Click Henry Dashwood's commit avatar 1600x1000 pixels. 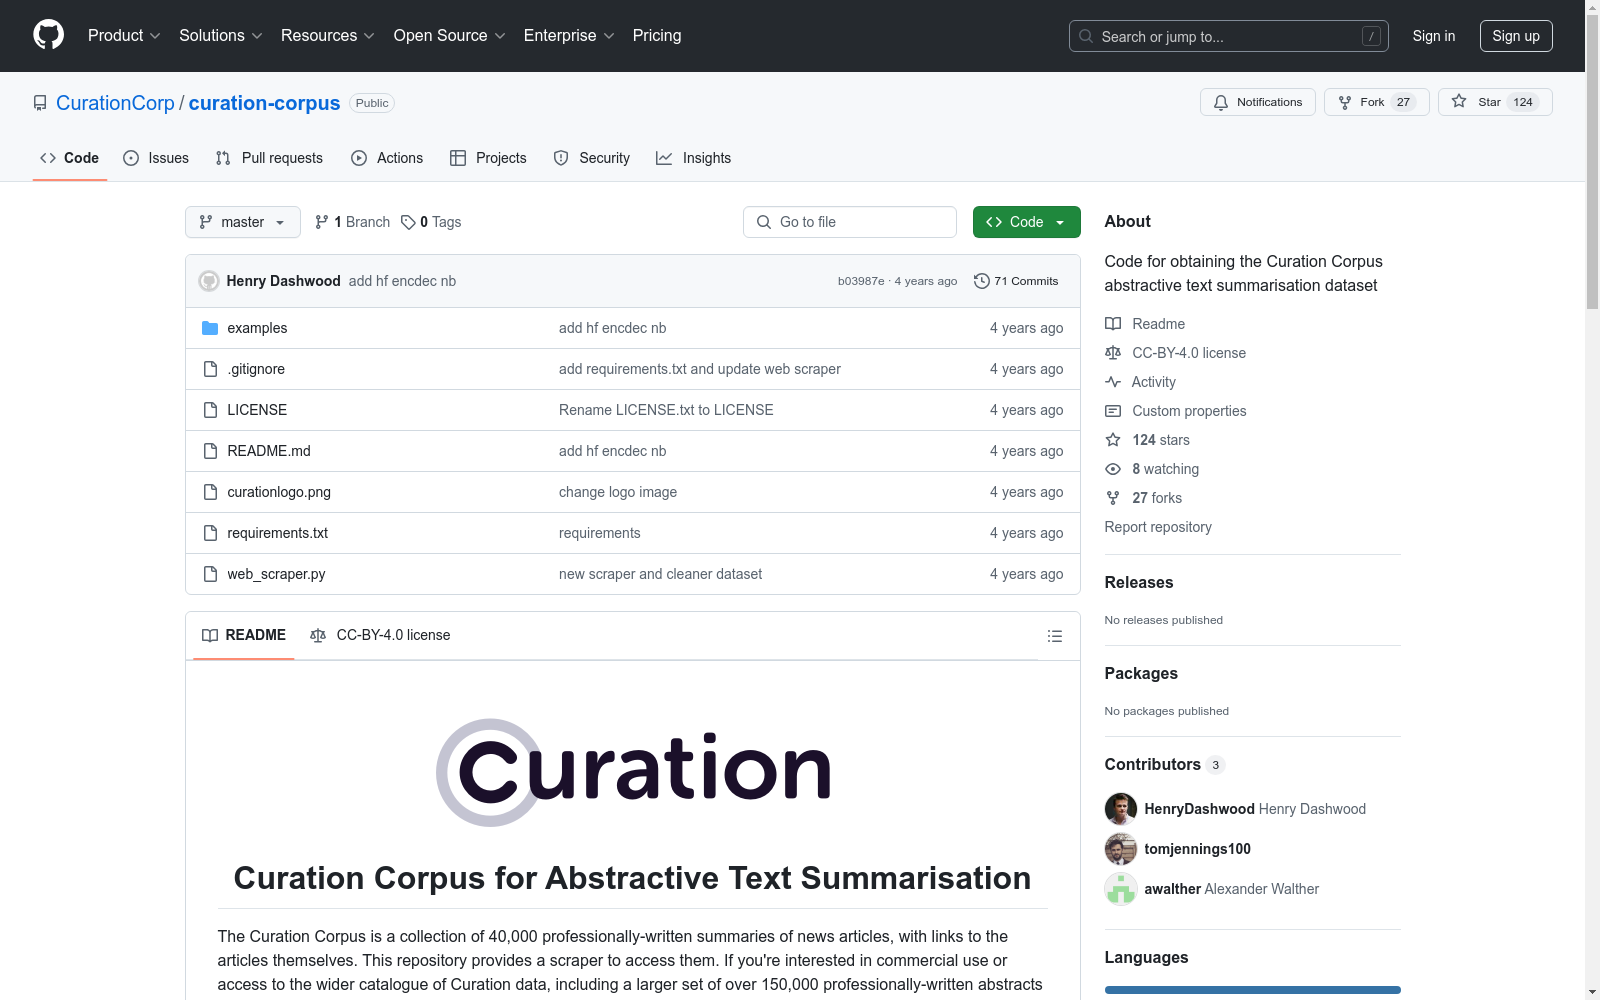point(209,281)
